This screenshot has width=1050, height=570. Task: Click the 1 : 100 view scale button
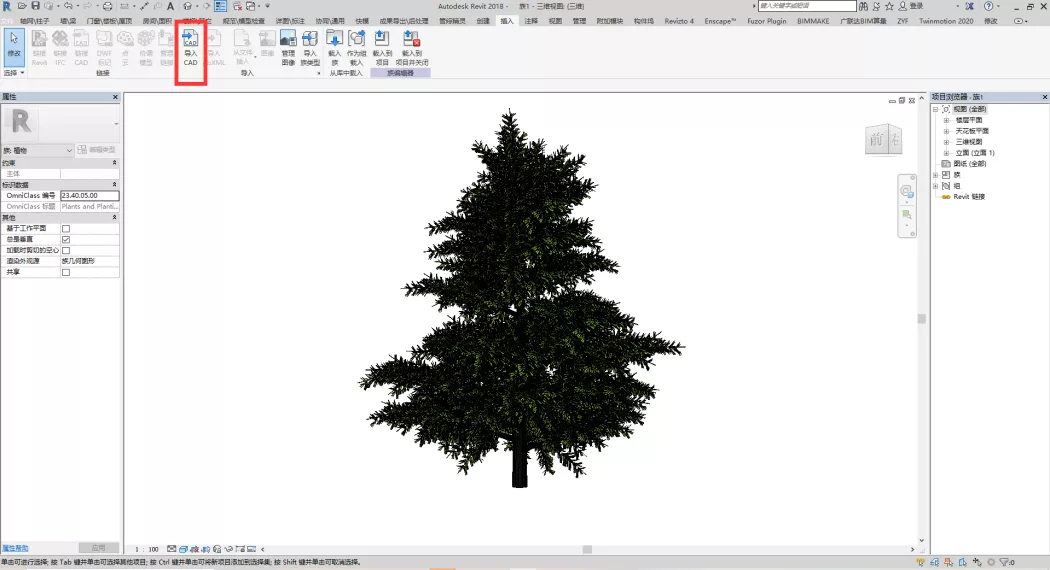[x=146, y=549]
